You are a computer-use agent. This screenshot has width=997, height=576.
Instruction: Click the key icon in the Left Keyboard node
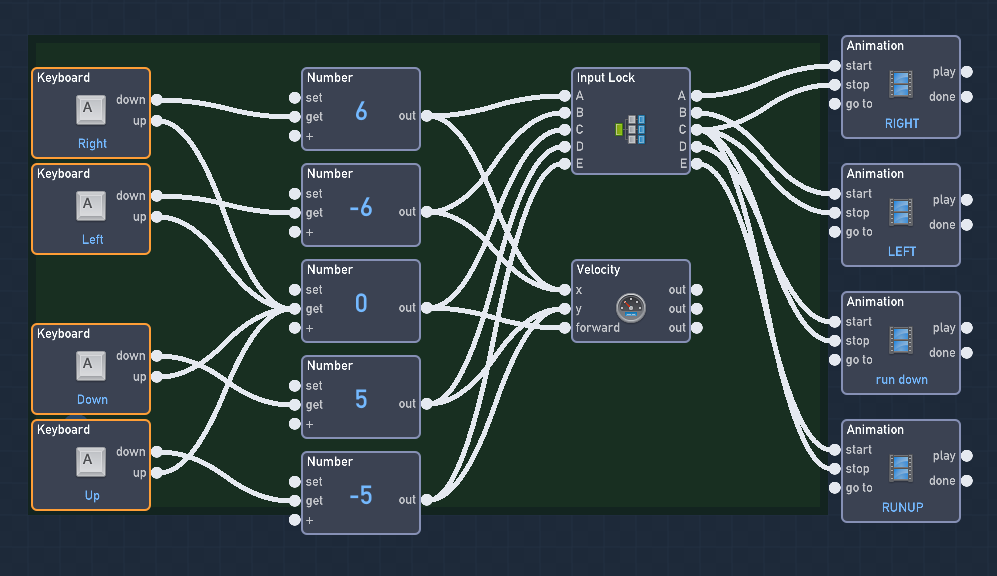tap(90, 205)
